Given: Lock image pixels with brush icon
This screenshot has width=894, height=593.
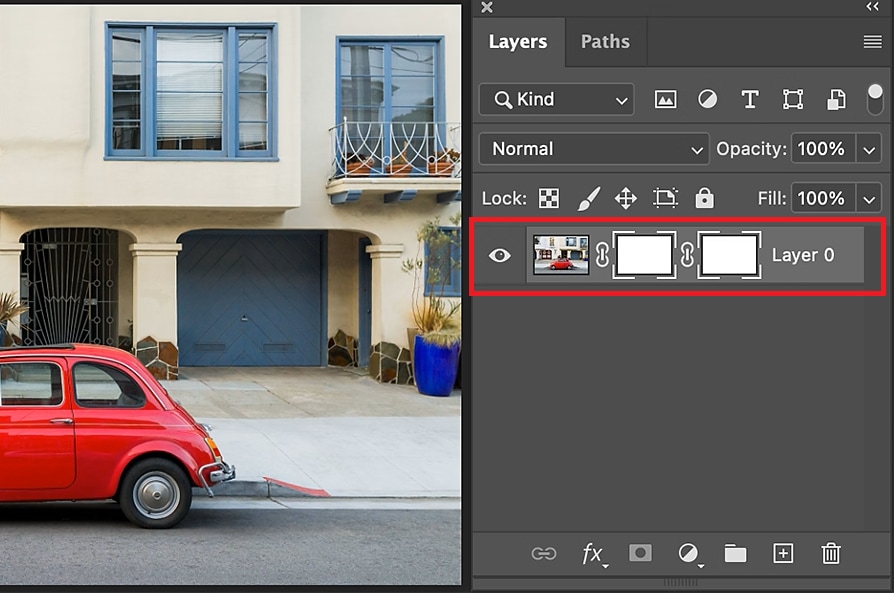Looking at the screenshot, I should click(x=588, y=198).
